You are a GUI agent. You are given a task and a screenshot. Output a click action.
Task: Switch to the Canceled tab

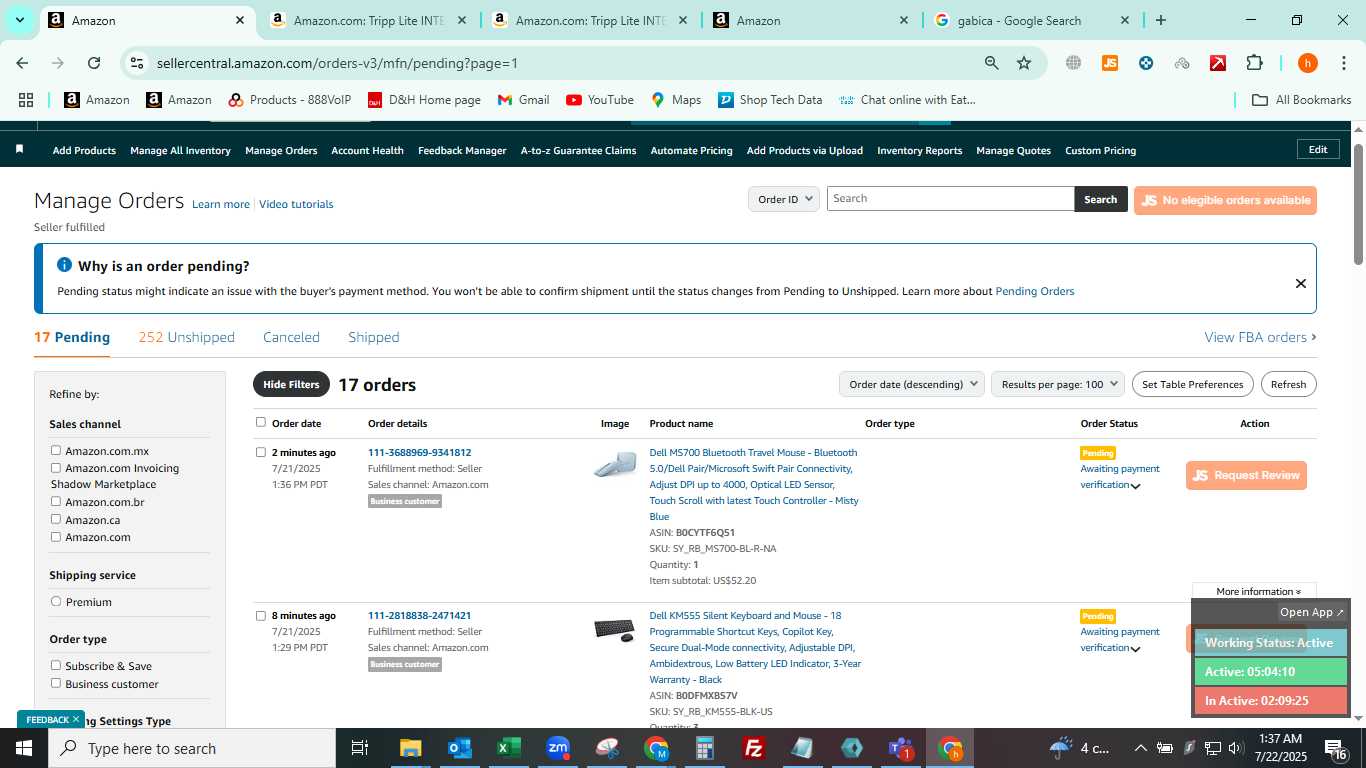291,337
